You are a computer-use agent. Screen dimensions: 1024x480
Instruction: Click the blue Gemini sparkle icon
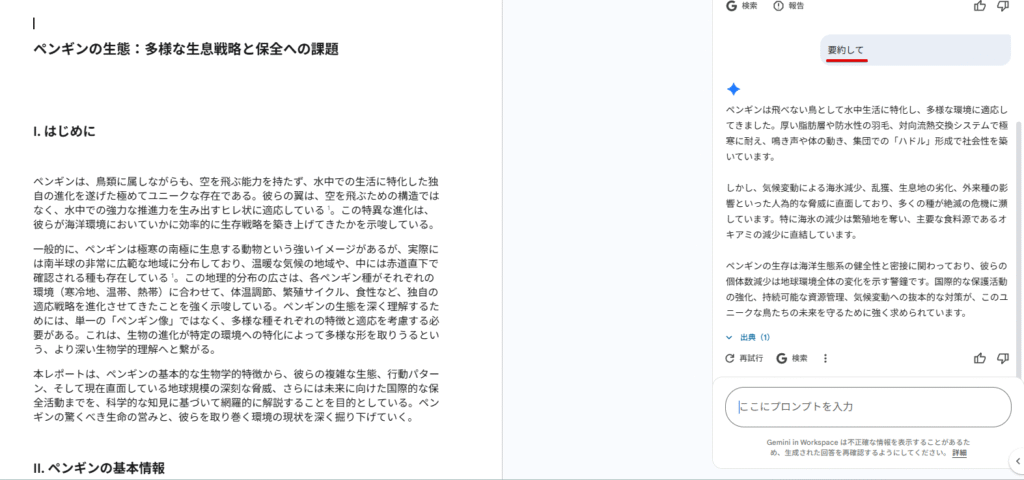(733, 88)
